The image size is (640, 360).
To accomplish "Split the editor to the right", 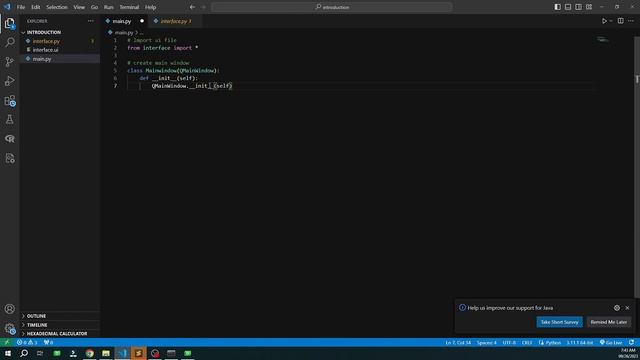I will [x=620, y=21].
